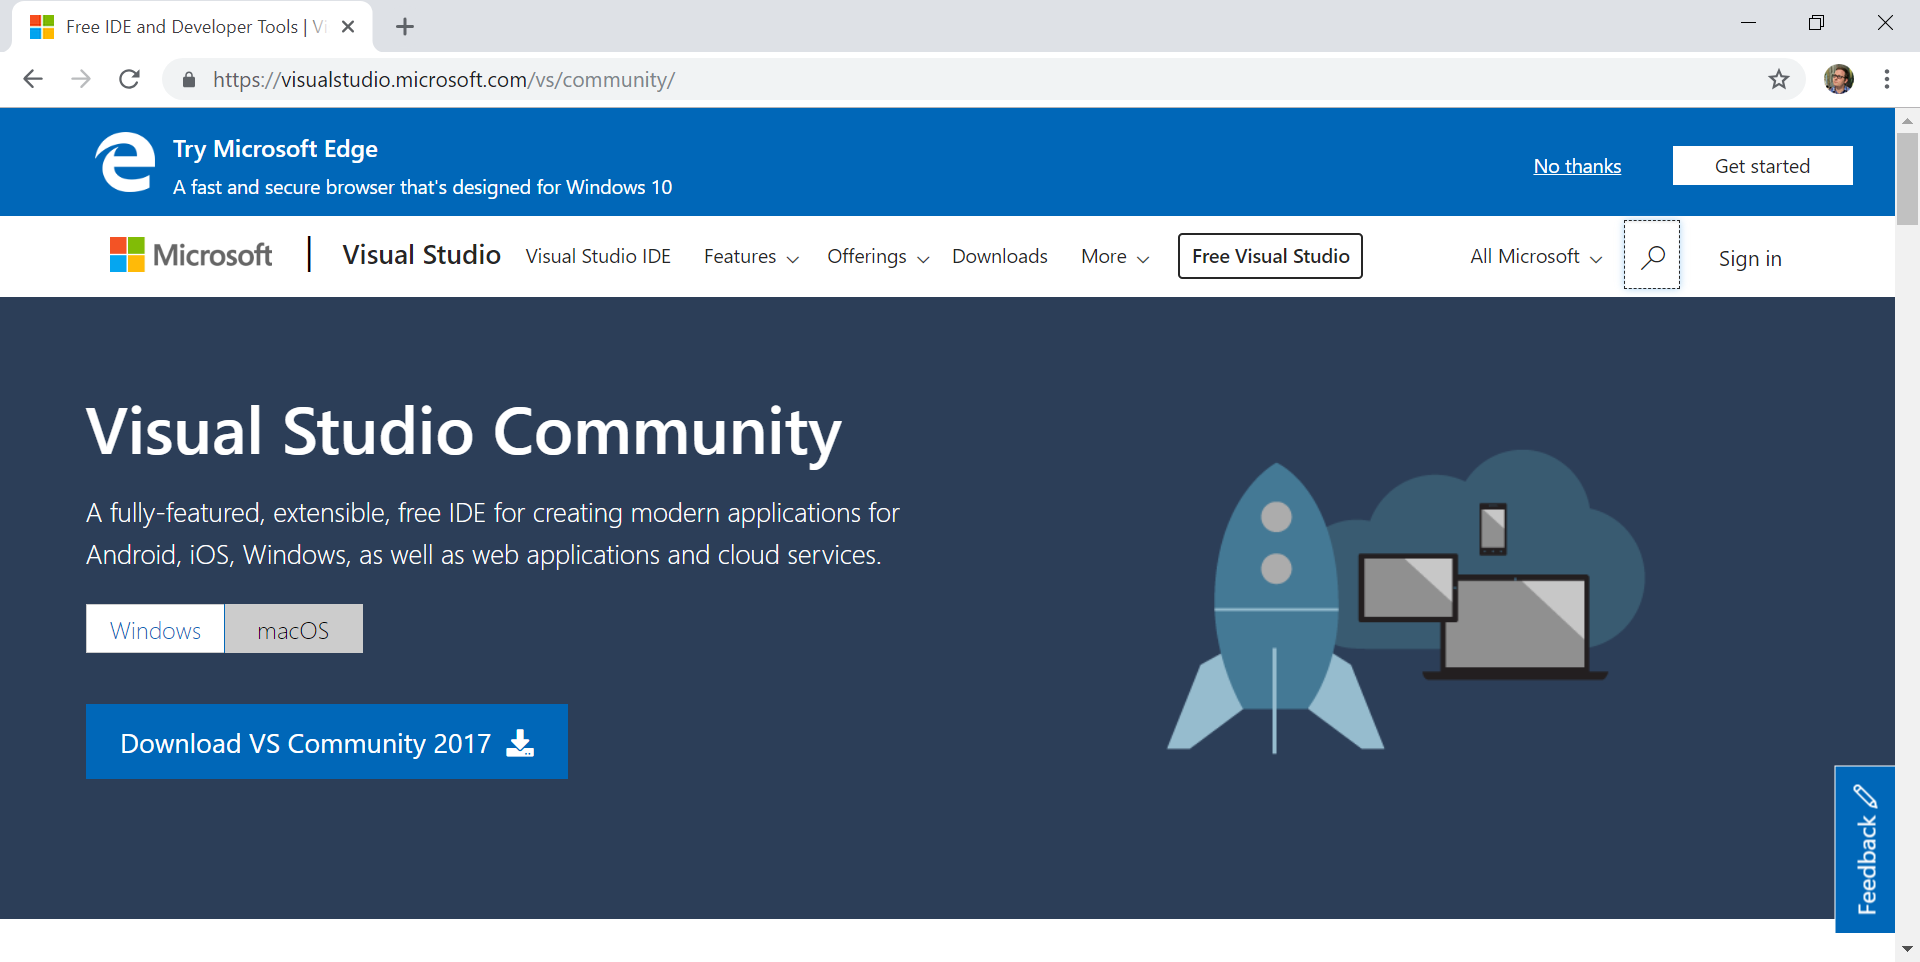Viewport: 1920px width, 962px height.
Task: Click the browser forward arrow
Action: pyautogui.click(x=81, y=79)
